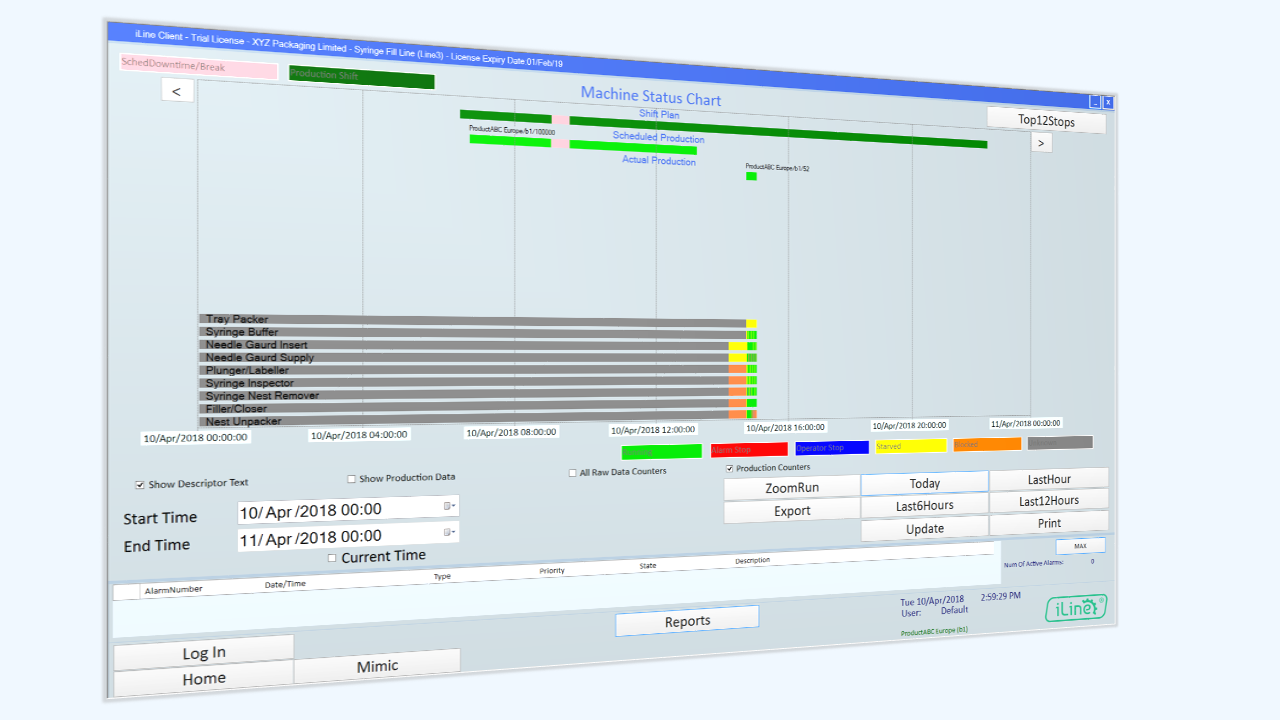Disable the Show Descriptor Text checkbox
This screenshot has width=1280, height=720.
(x=140, y=484)
